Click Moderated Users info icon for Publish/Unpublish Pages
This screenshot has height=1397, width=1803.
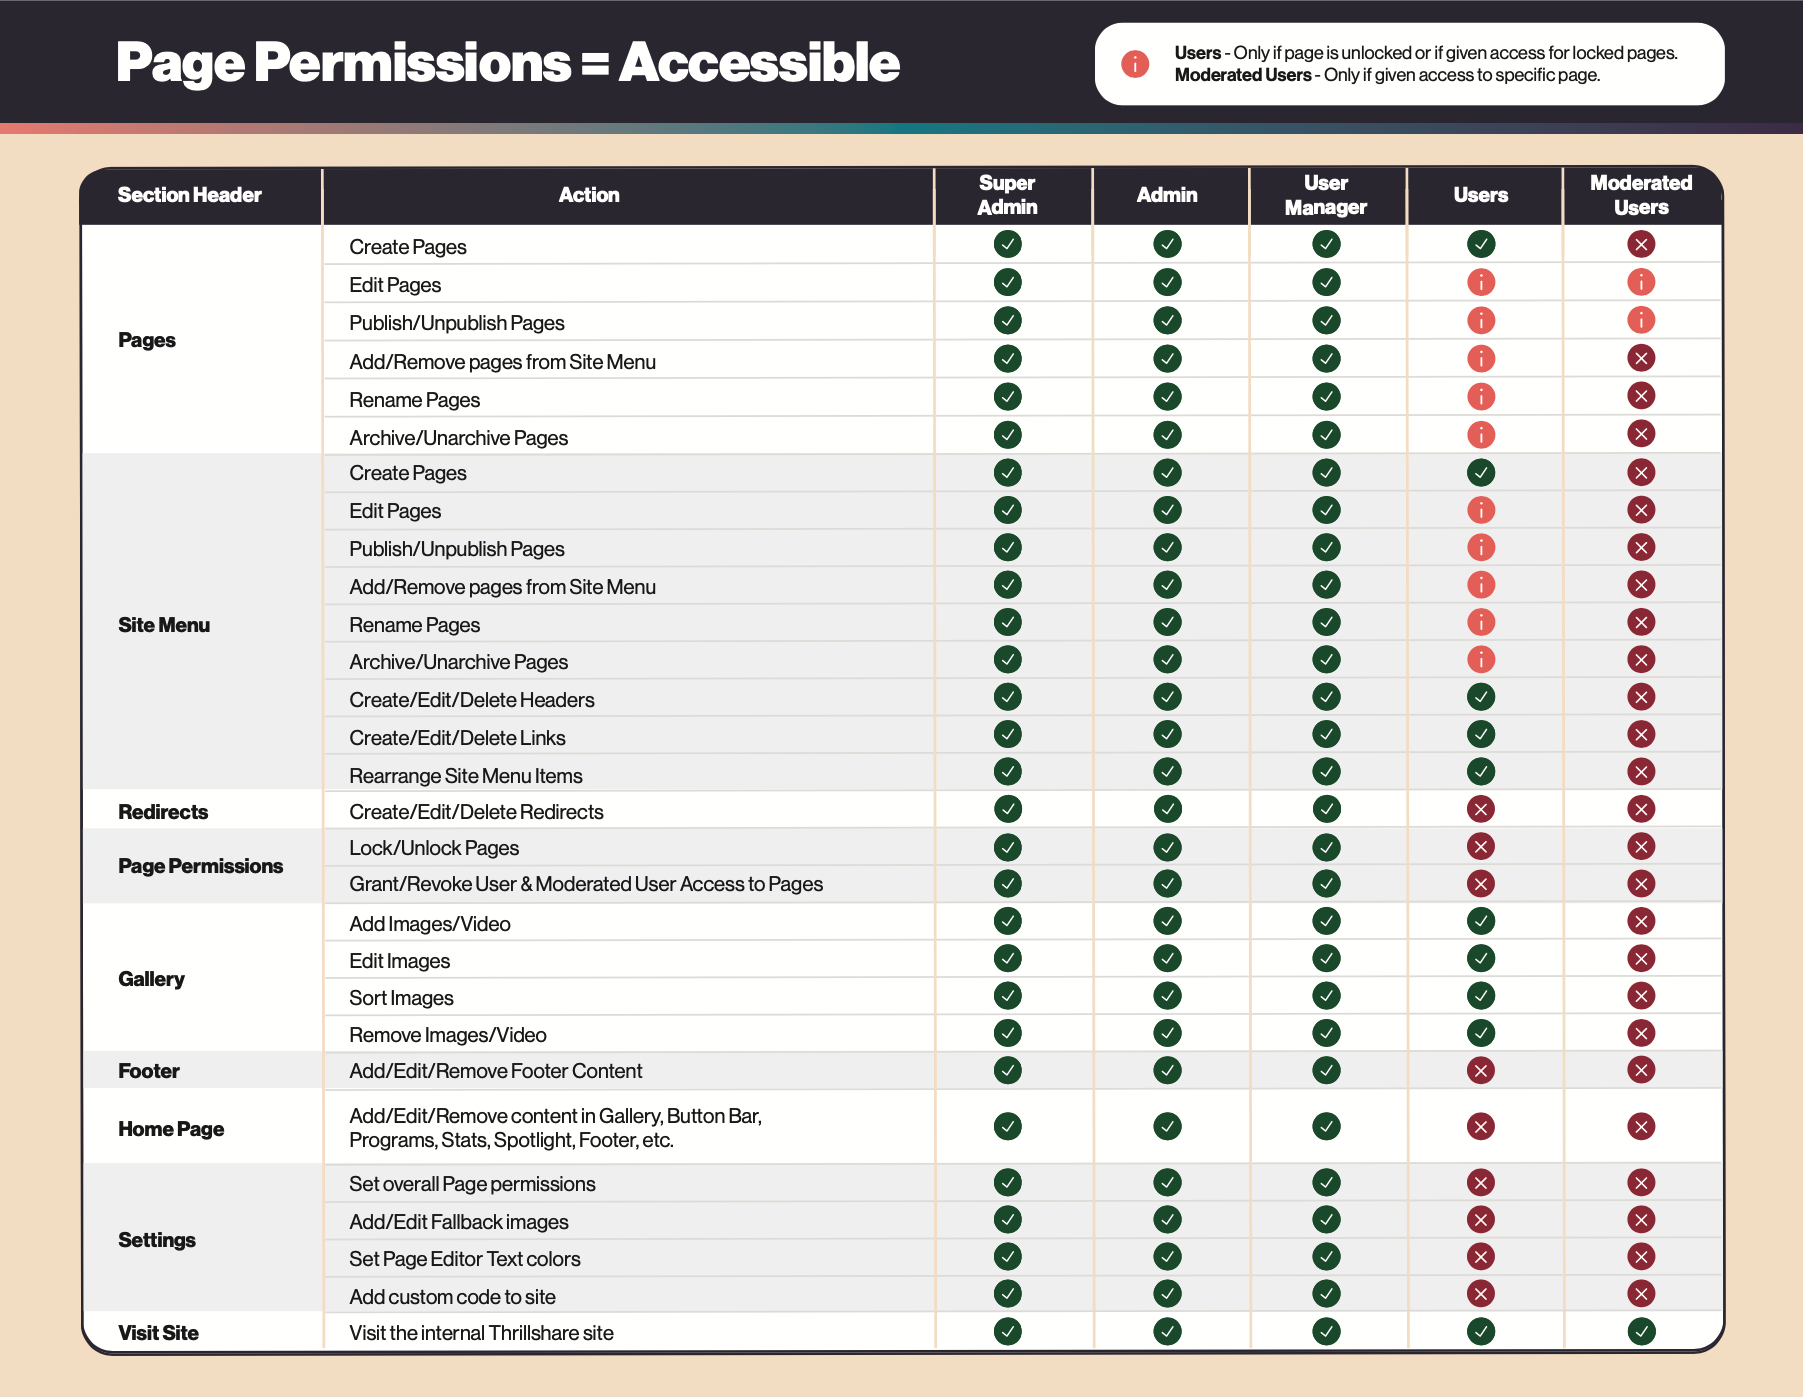[1641, 320]
